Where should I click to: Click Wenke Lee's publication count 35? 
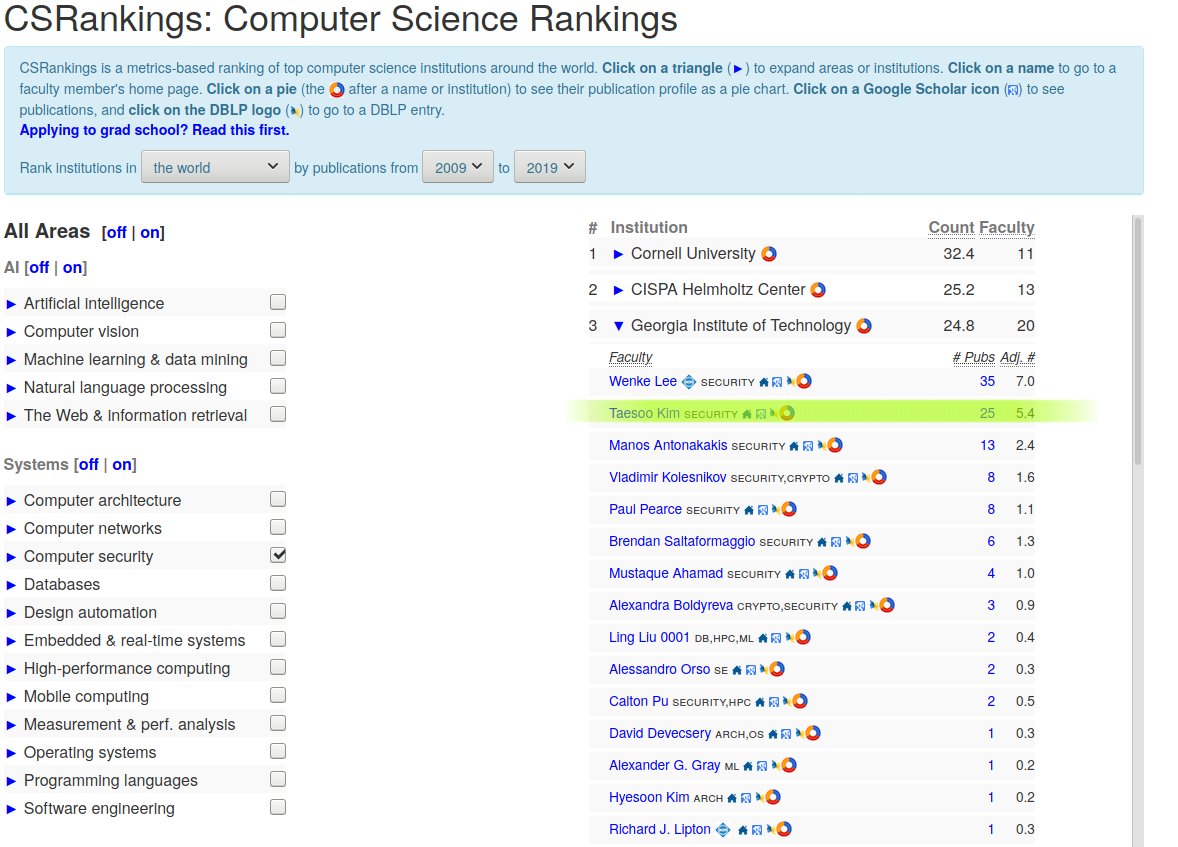click(x=987, y=381)
